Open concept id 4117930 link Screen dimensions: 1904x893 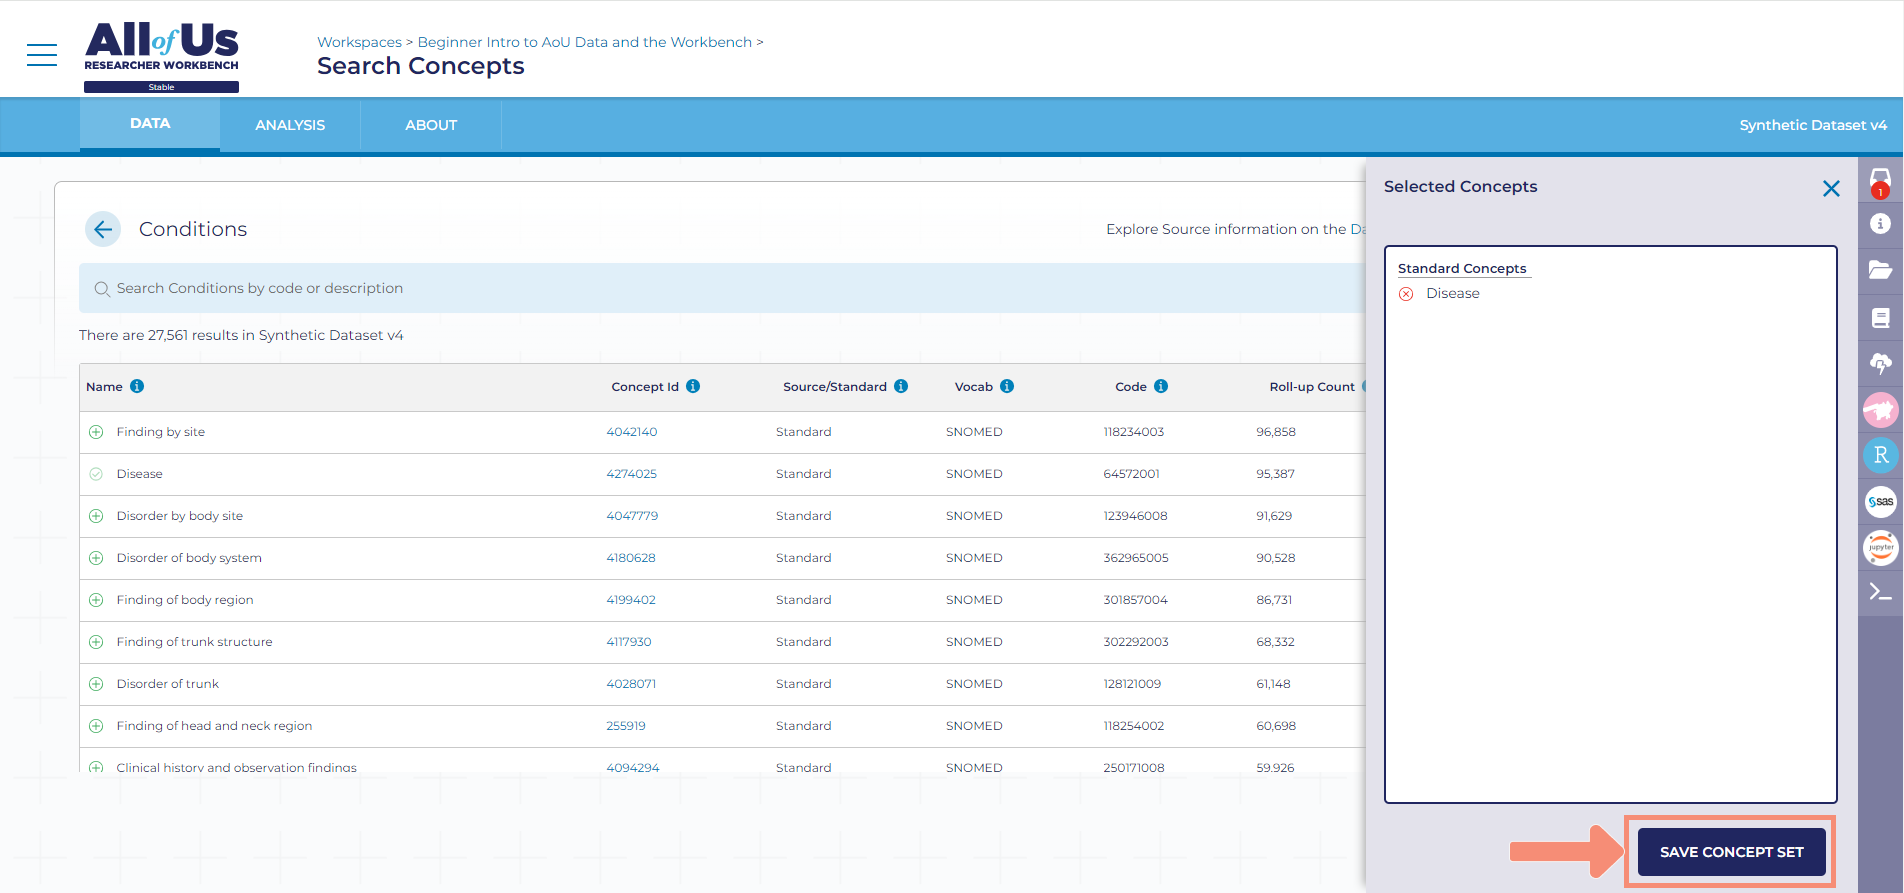click(x=629, y=642)
